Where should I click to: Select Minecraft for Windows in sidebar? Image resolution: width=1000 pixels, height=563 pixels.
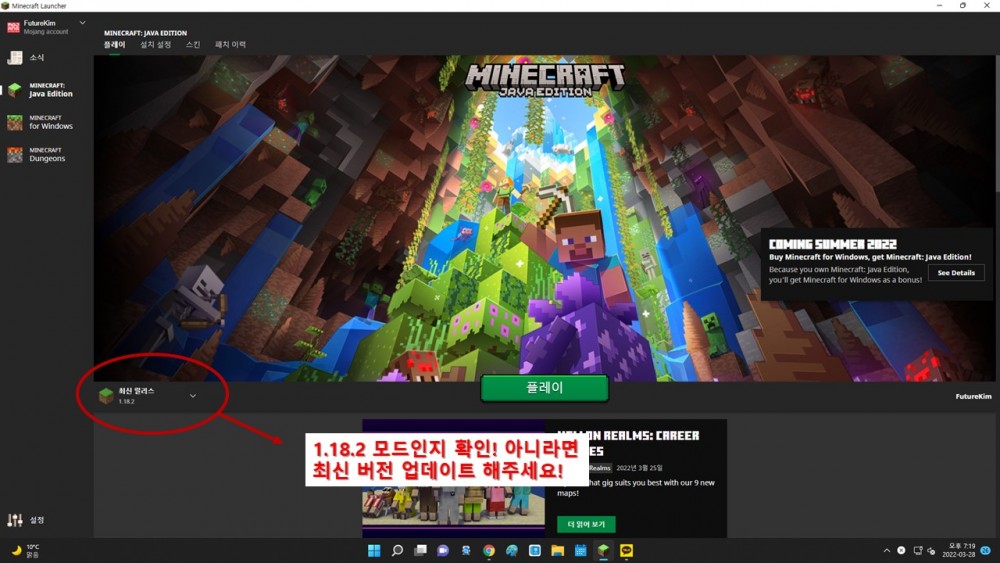coord(40,122)
